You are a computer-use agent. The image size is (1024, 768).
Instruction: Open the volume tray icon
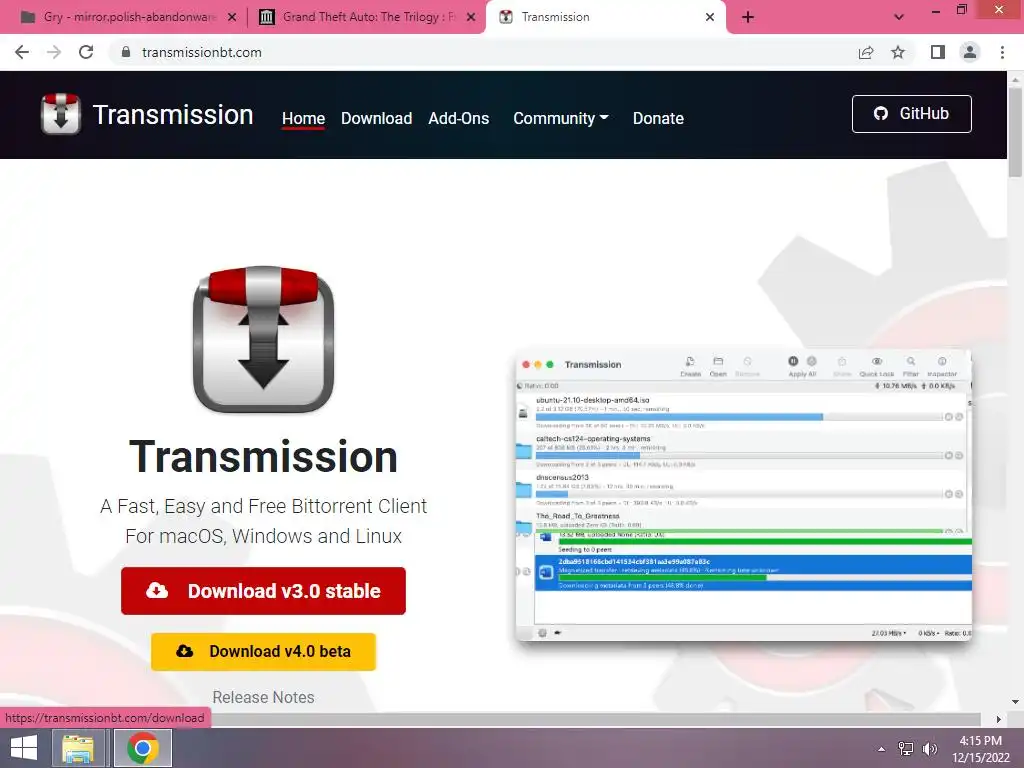coord(929,749)
